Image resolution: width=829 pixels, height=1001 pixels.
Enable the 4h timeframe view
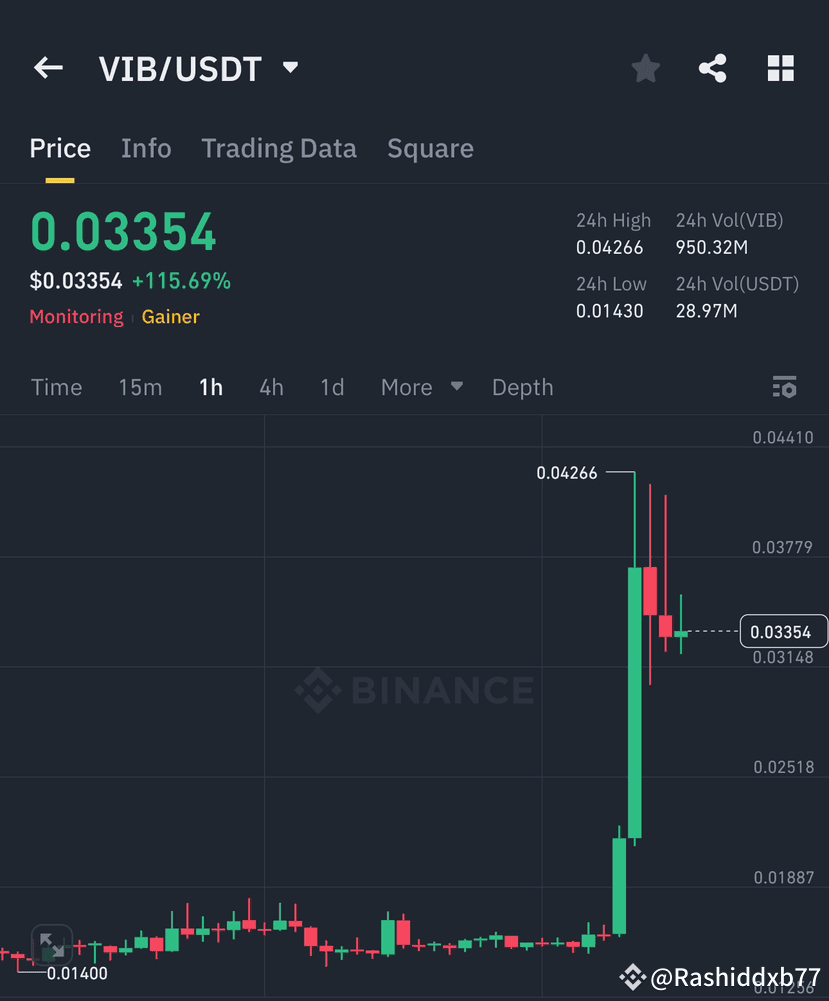271,387
